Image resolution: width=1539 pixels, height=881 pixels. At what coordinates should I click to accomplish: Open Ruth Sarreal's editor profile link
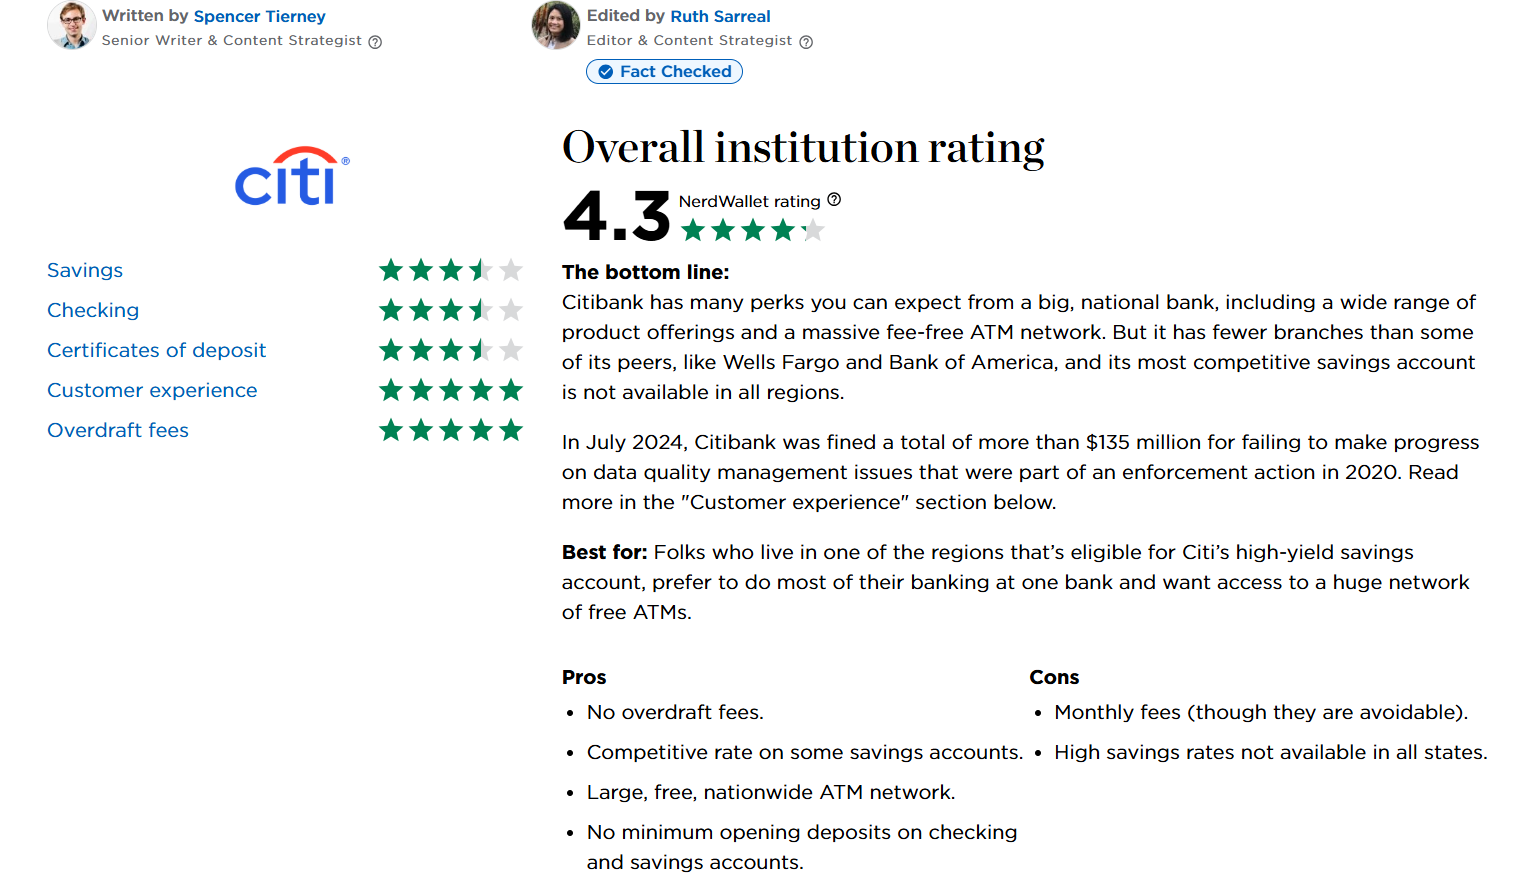click(x=720, y=16)
